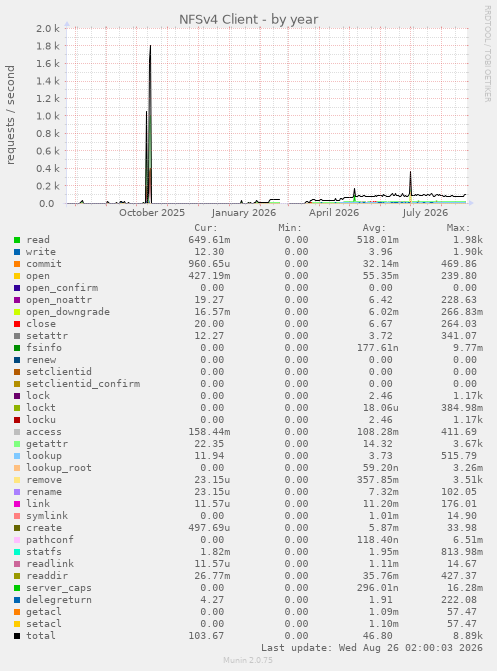
Task: Click the graph title NFSv4 Client - by year
Action: pyautogui.click(x=248, y=20)
